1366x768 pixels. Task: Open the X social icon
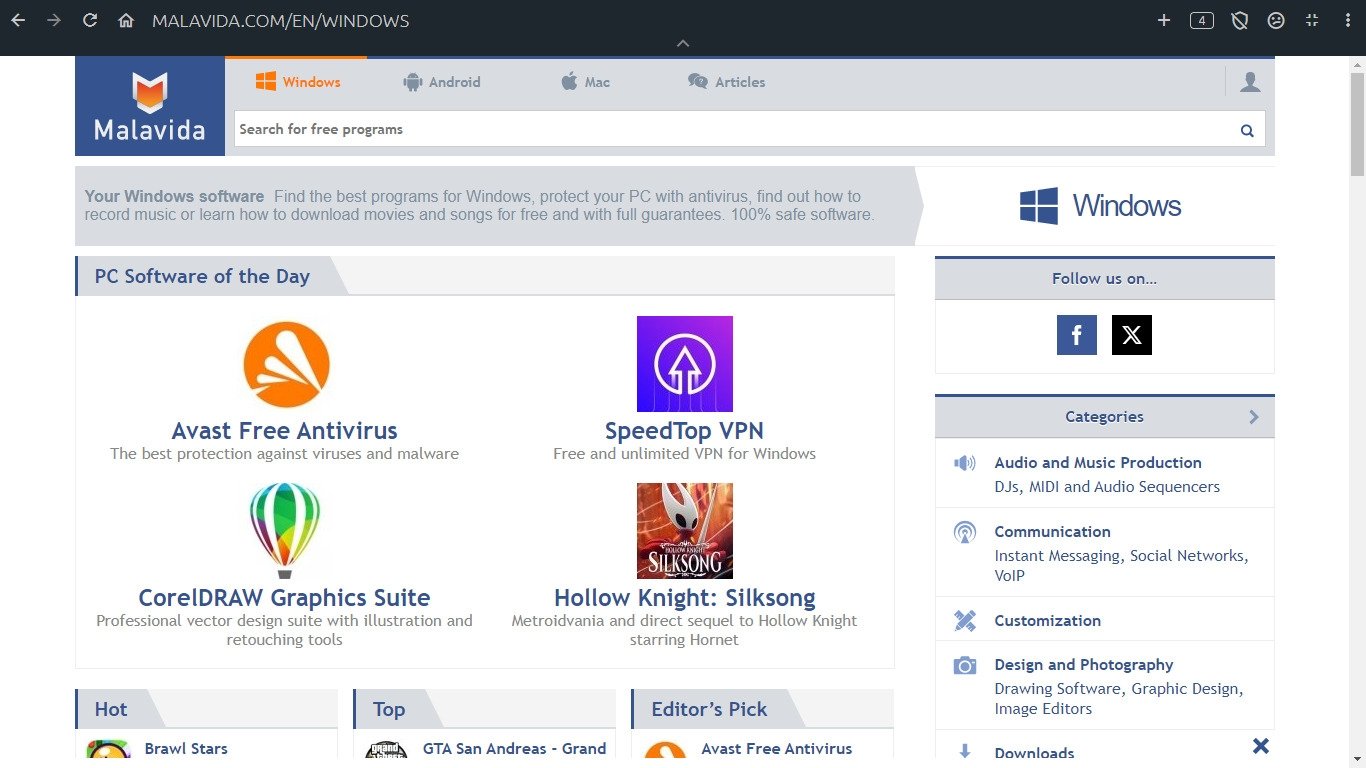click(1131, 335)
